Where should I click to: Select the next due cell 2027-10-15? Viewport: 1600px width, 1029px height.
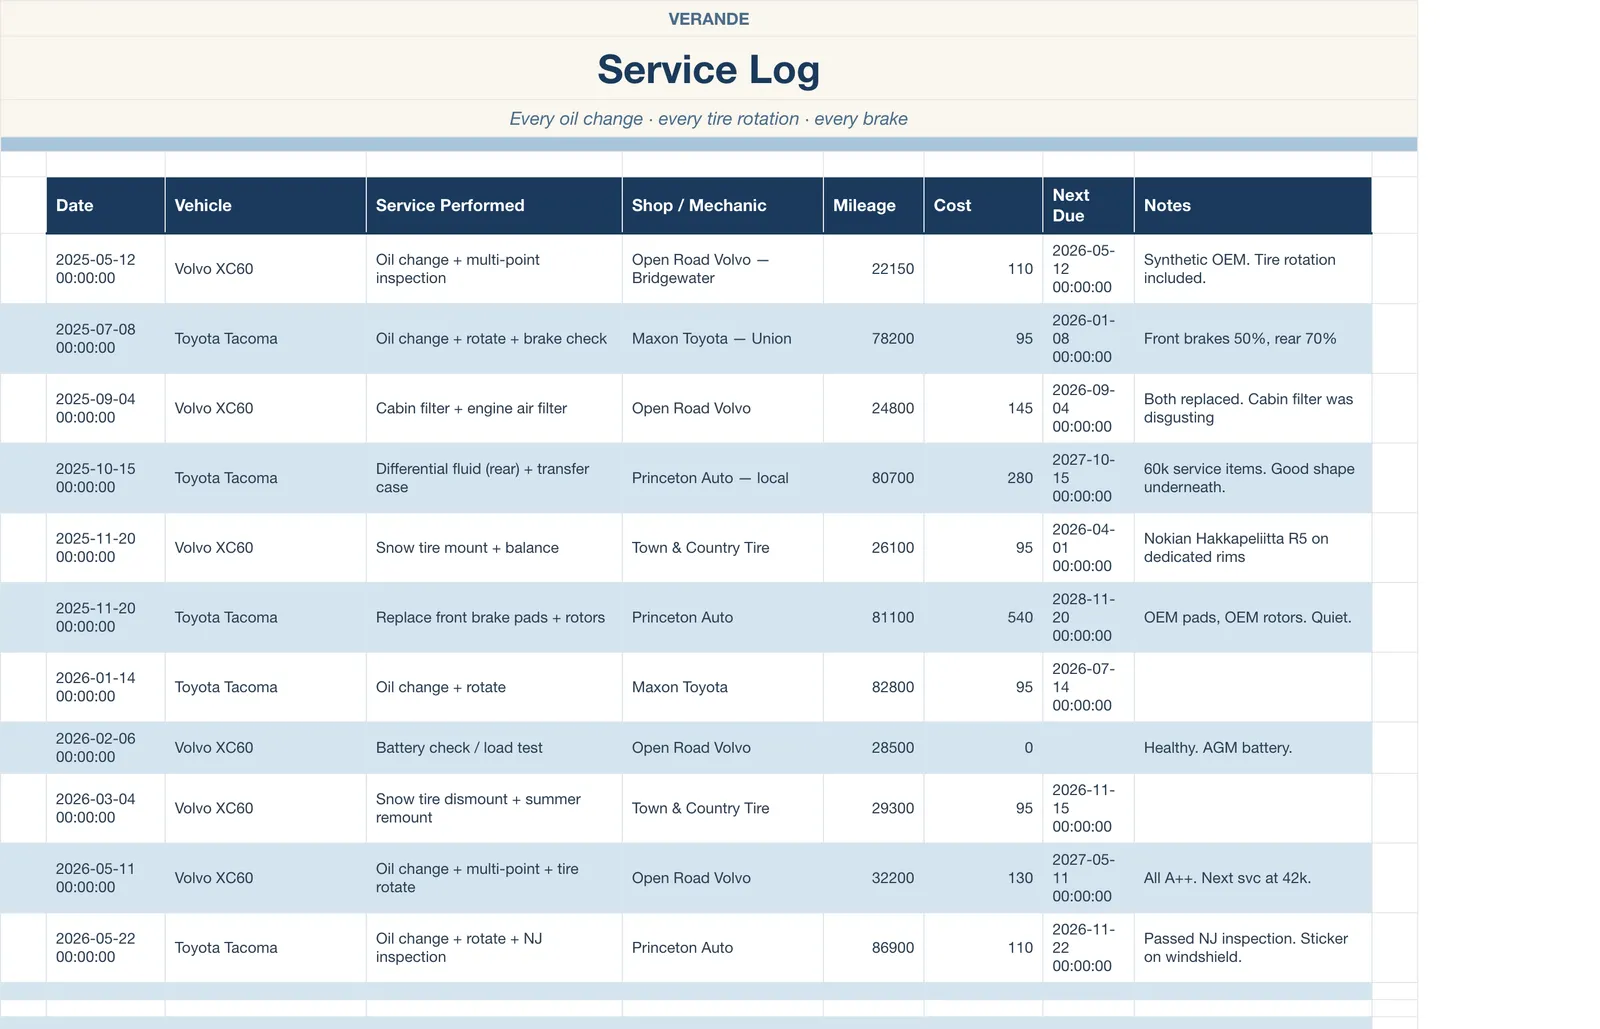click(1089, 478)
